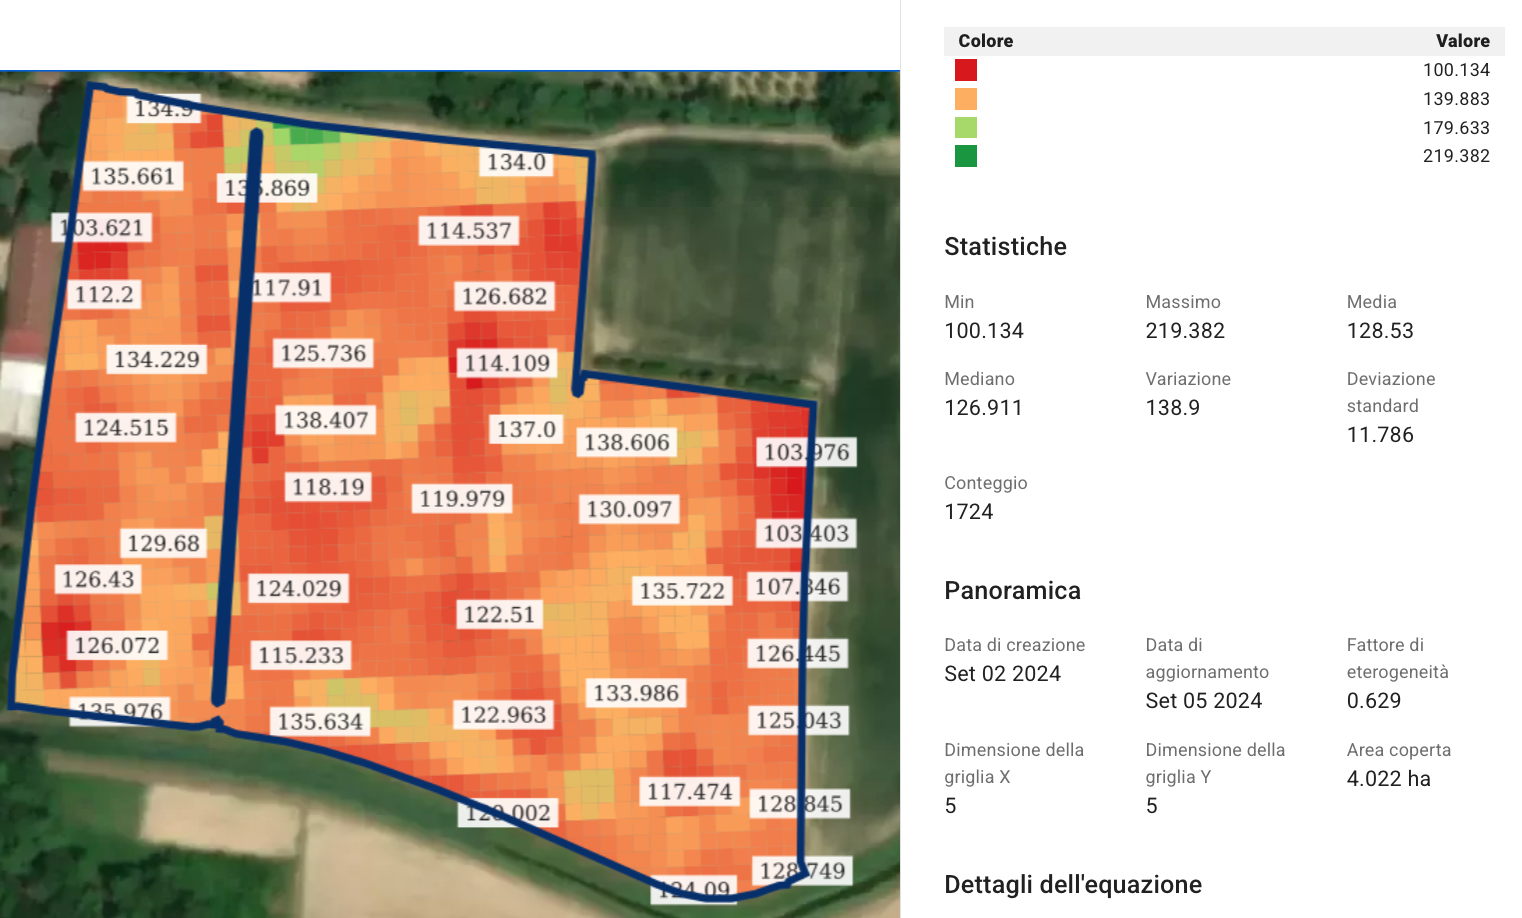
Task: Pick the 133.986 label on the map
Action: pos(635,693)
